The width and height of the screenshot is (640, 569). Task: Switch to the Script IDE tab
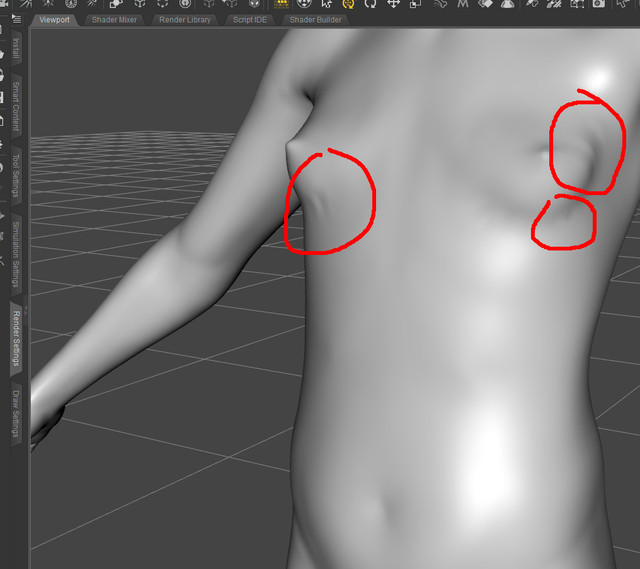click(x=249, y=20)
